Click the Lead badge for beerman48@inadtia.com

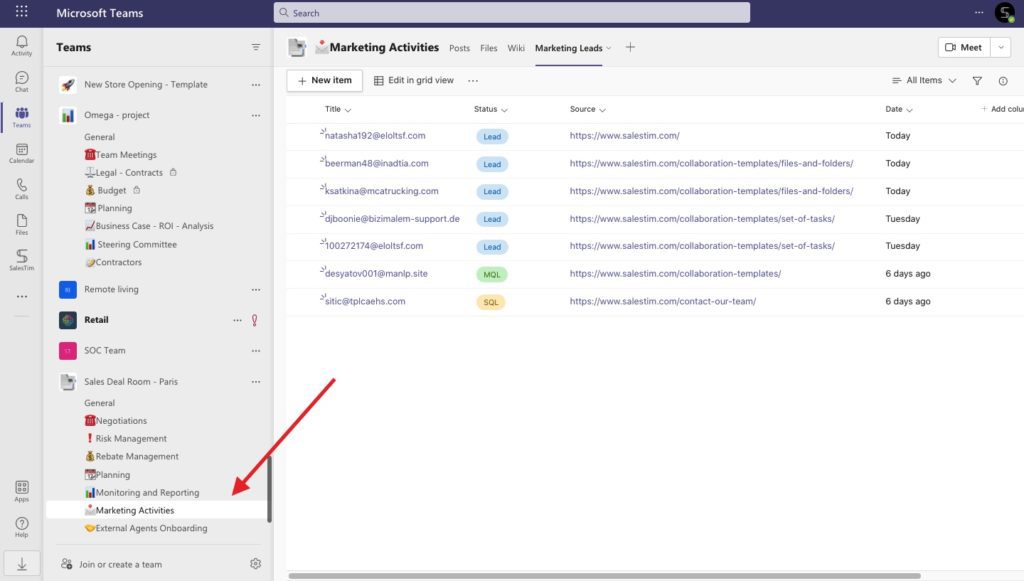point(492,165)
